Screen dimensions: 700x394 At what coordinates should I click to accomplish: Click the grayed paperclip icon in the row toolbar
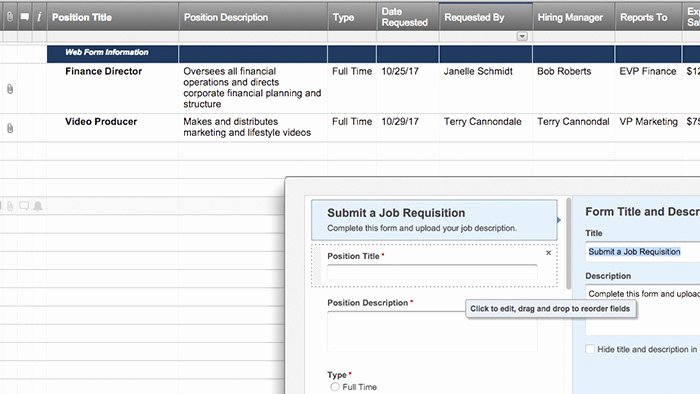tap(10, 206)
